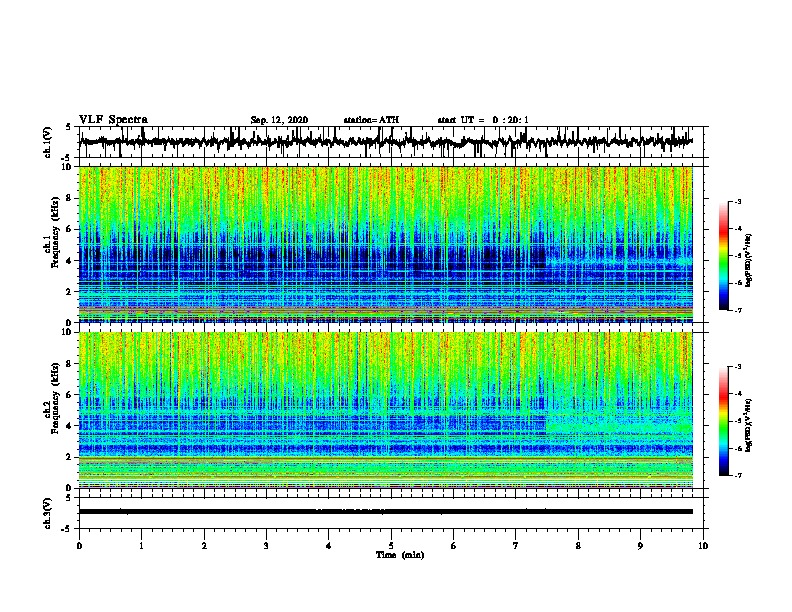Click the "VLF Spectra" title text
Viewport: 792px width, 612px height.
click(113, 120)
